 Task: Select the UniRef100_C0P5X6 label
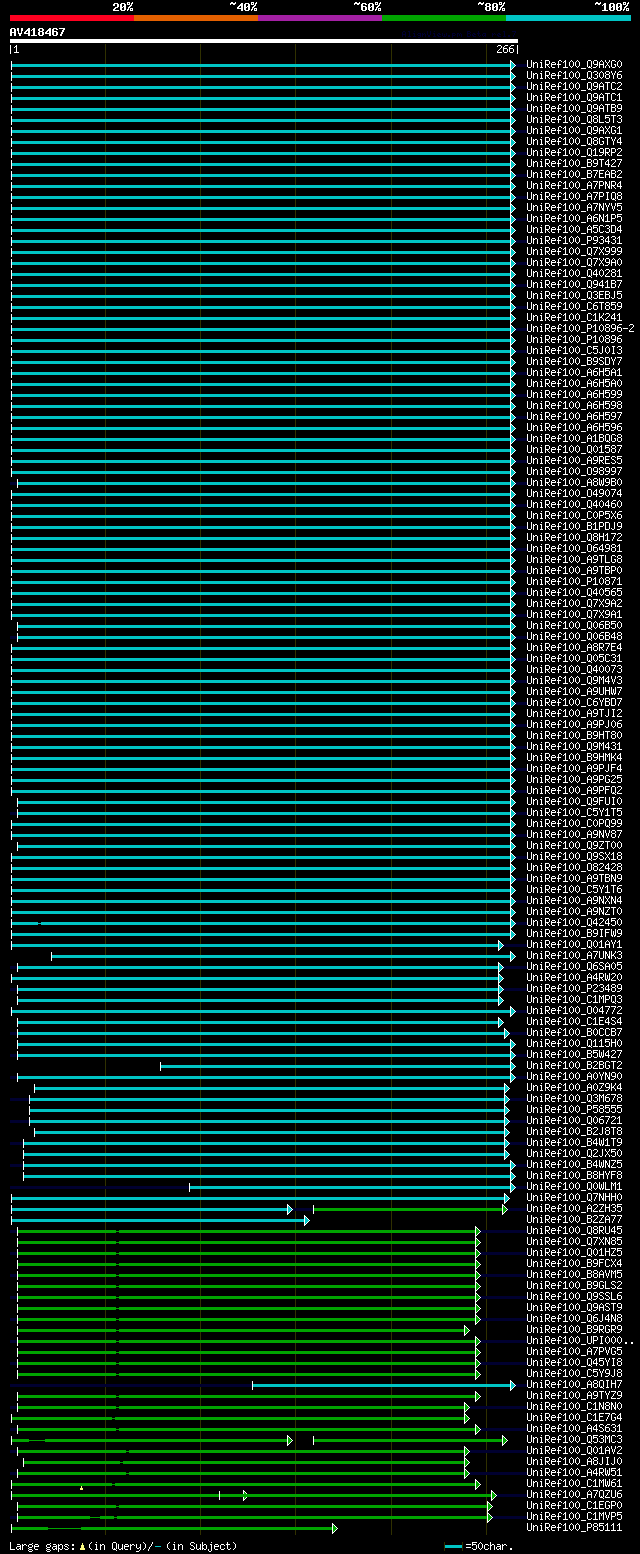click(574, 515)
